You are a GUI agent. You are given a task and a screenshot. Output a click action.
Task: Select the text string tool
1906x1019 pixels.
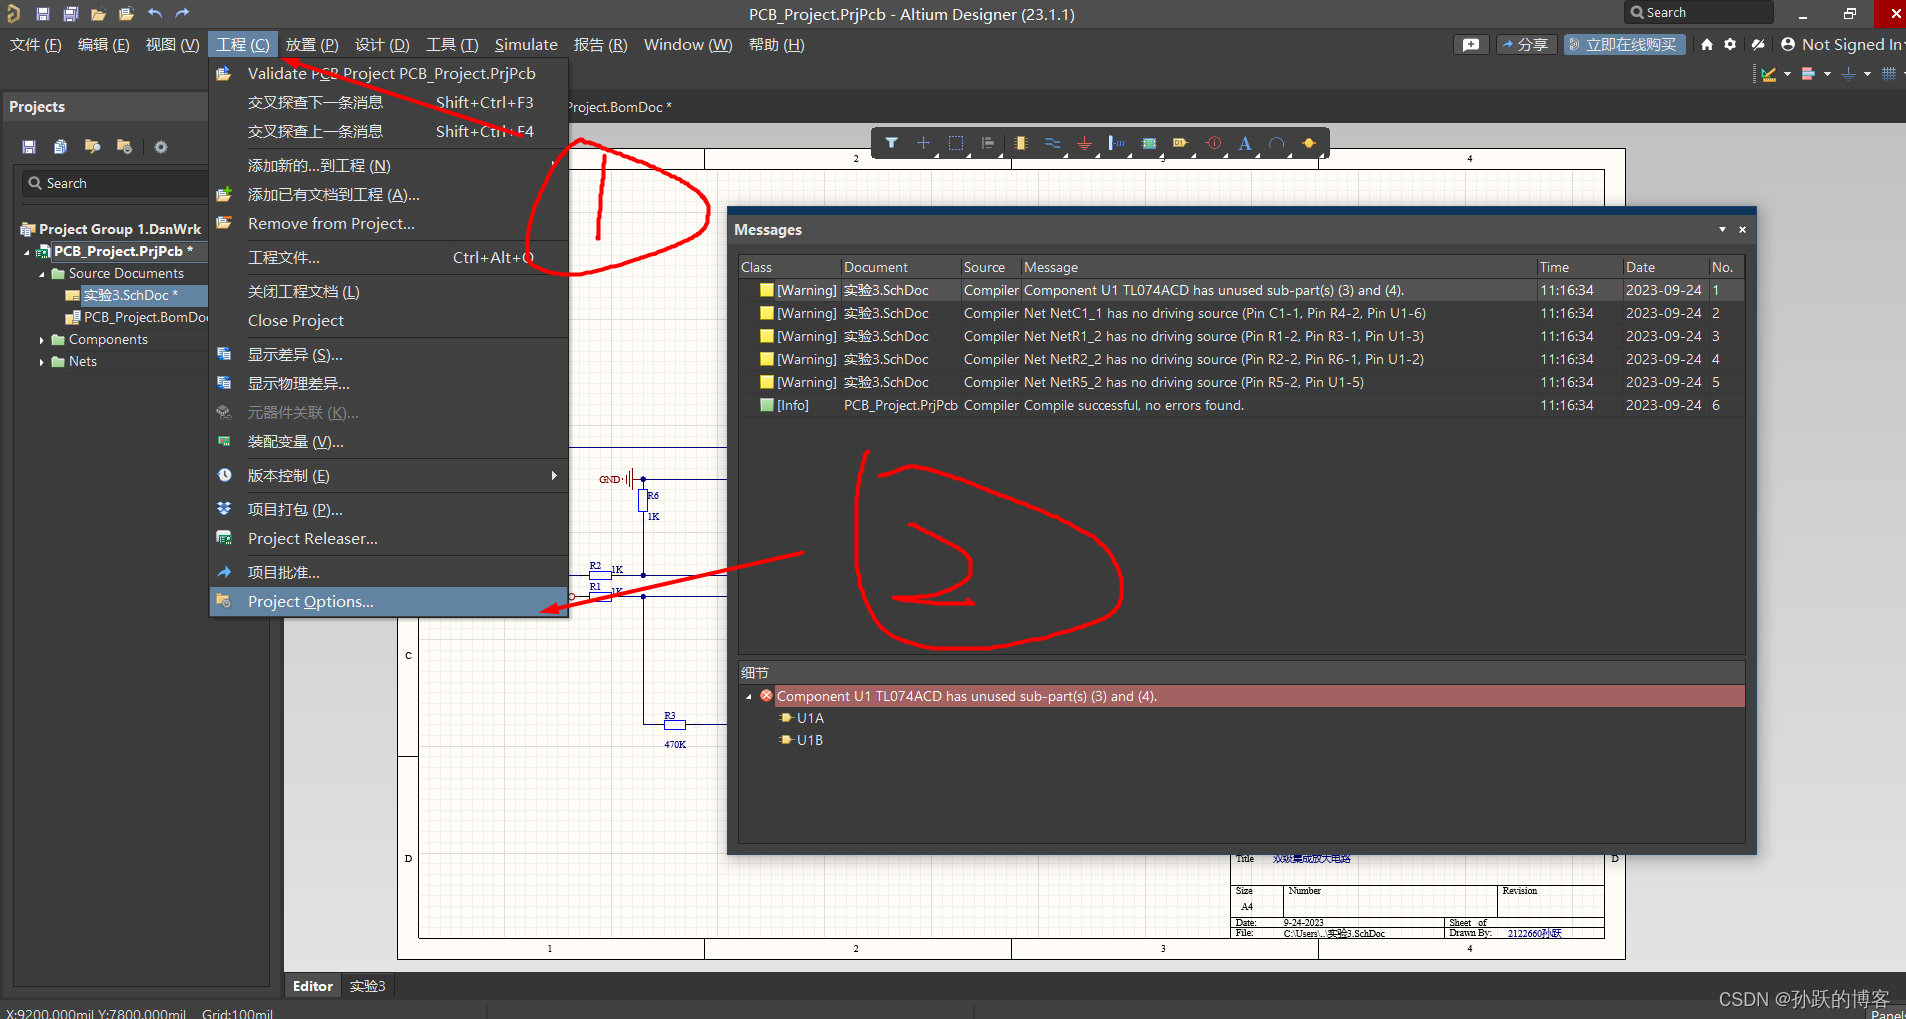pyautogui.click(x=1245, y=143)
